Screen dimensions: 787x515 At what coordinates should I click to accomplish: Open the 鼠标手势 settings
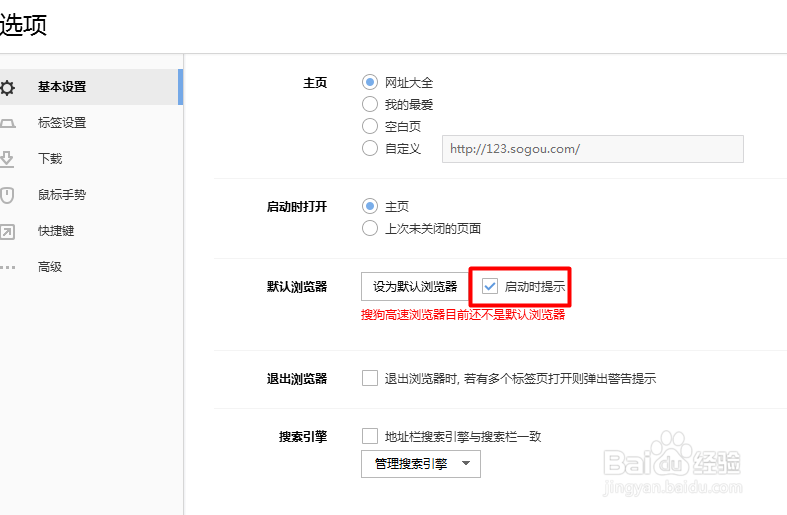pos(90,195)
